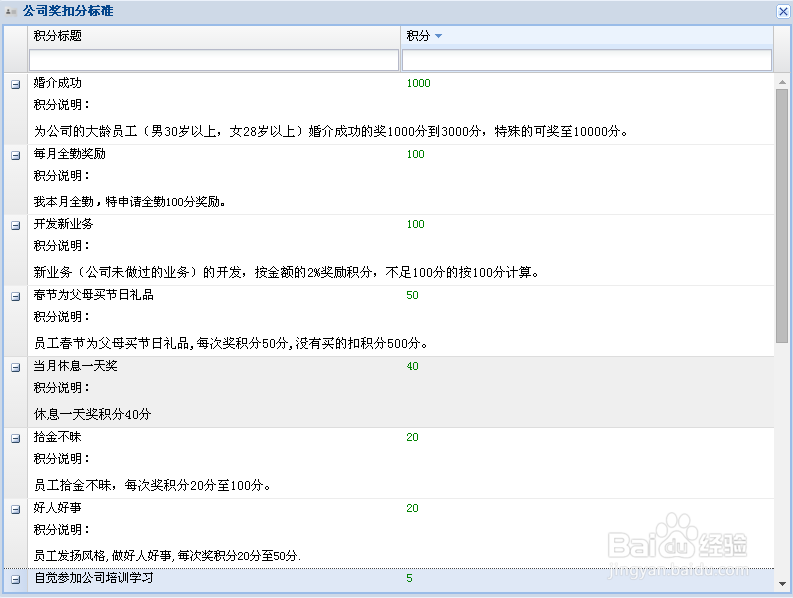793x598 pixels.
Task: Click the 员工拾金不昧 description text
Action: pos(152,485)
